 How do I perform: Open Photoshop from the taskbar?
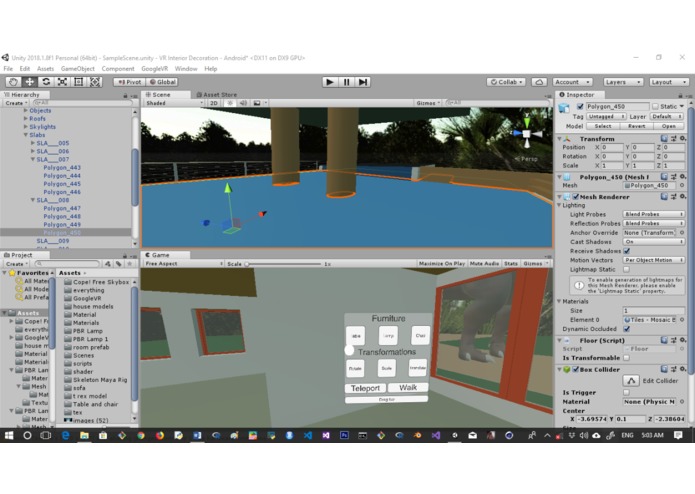pos(344,436)
